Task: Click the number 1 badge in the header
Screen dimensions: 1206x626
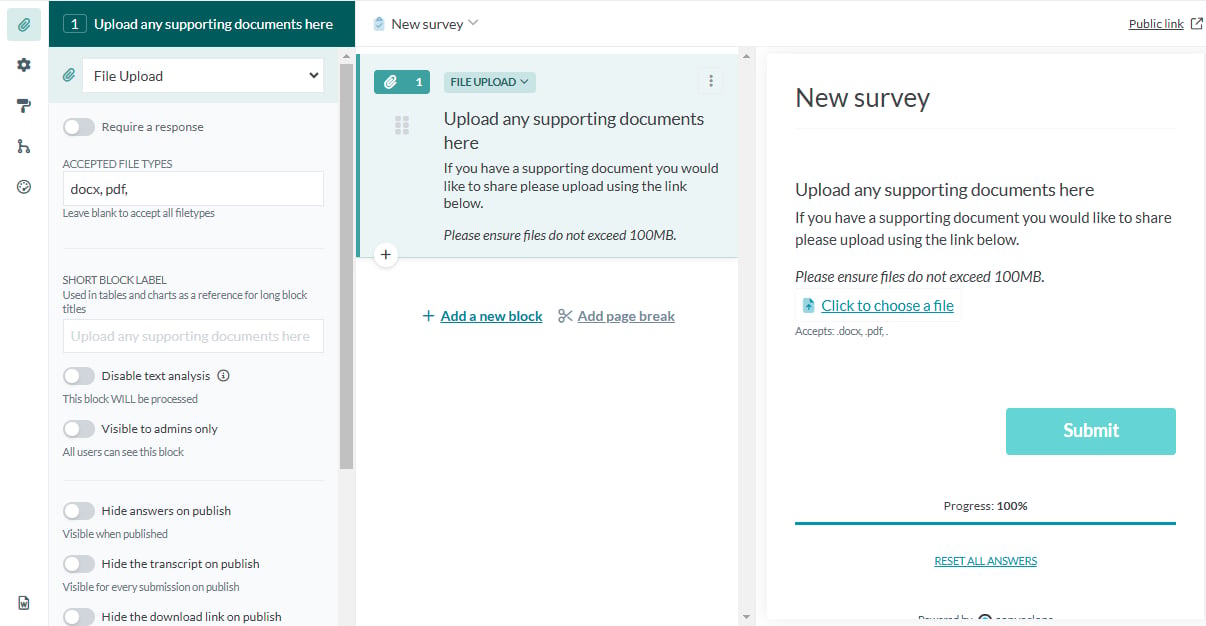Action: pyautogui.click(x=74, y=24)
